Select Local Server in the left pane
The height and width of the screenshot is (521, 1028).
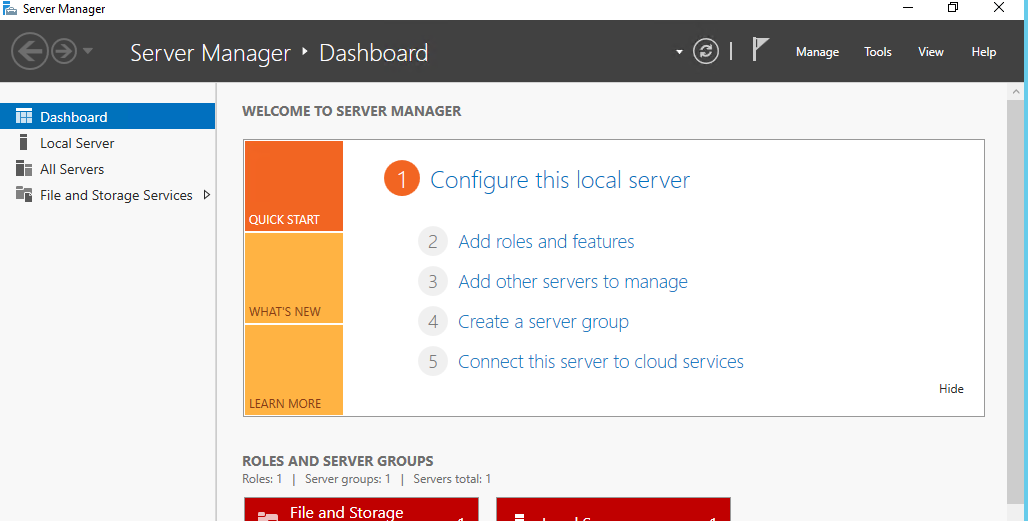point(108,143)
